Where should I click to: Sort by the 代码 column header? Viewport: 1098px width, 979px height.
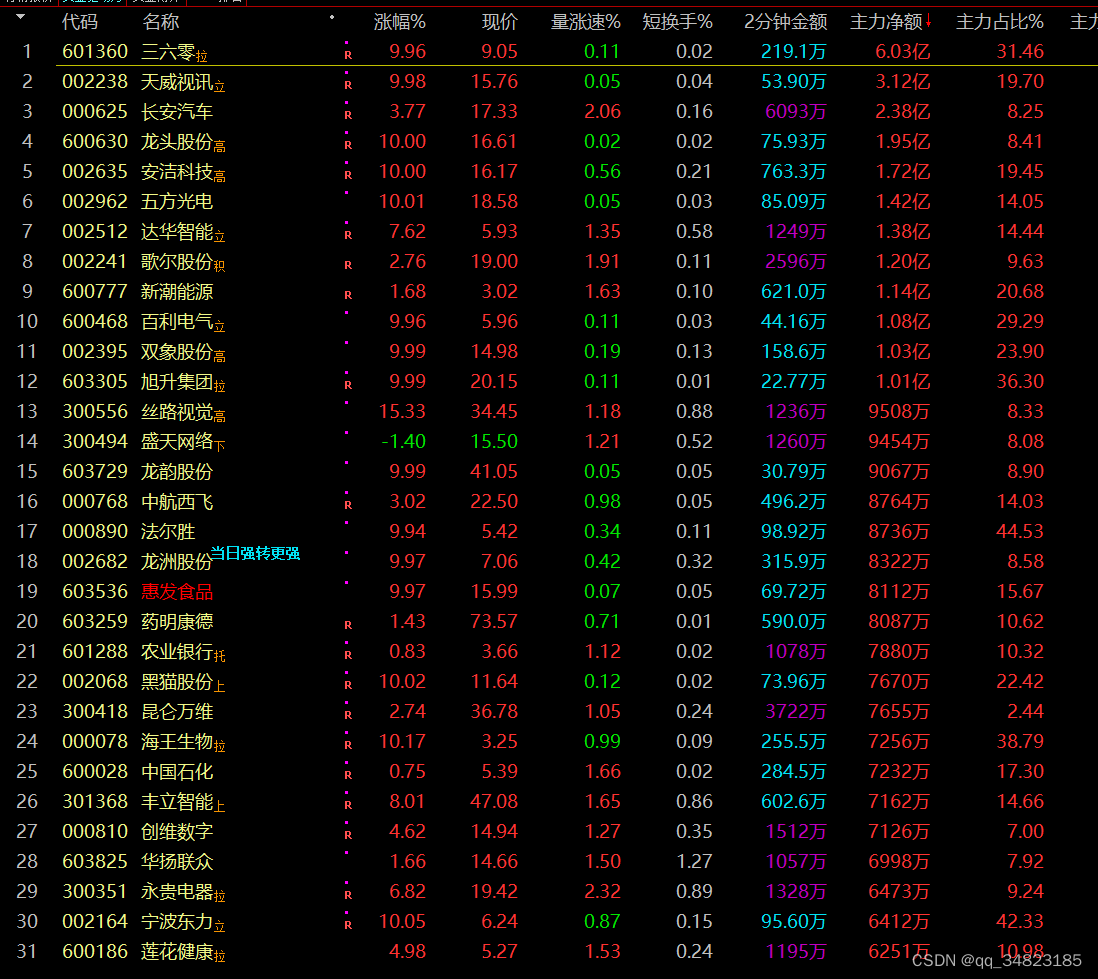click(79, 22)
